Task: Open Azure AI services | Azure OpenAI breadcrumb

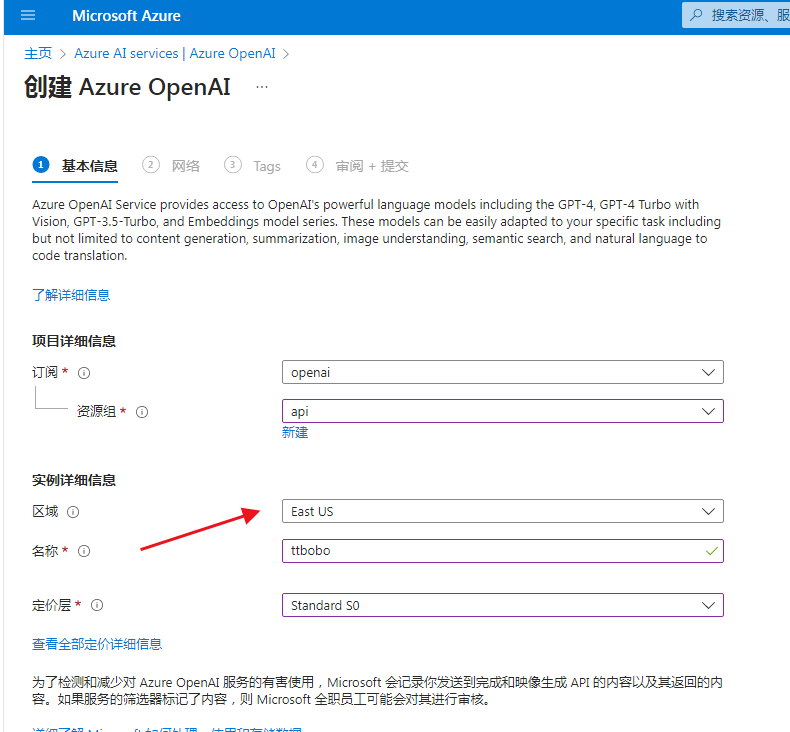Action: coord(175,53)
